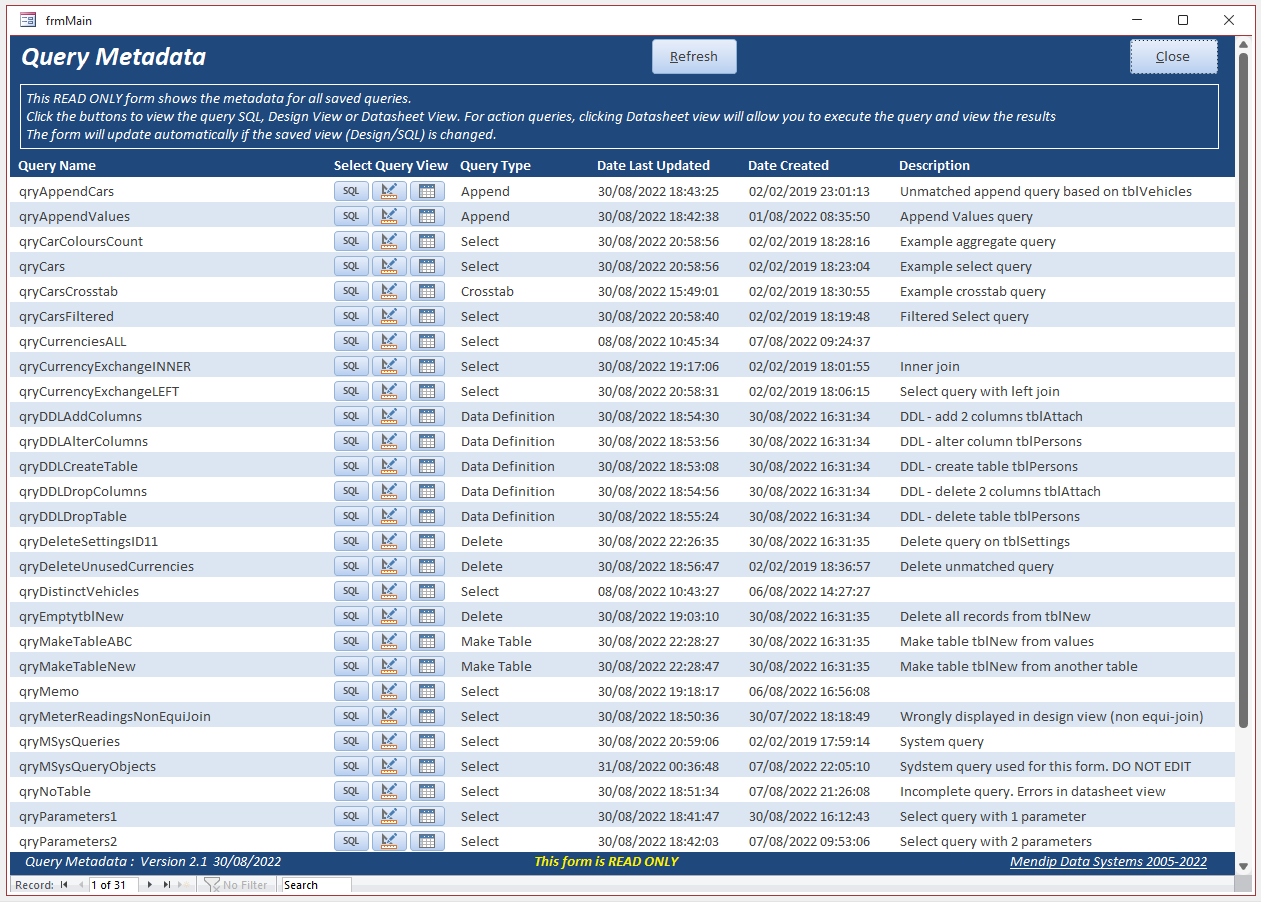Viewport: 1261px width, 902px height.
Task: Click description 'Example aggregate query'
Action: tap(977, 241)
